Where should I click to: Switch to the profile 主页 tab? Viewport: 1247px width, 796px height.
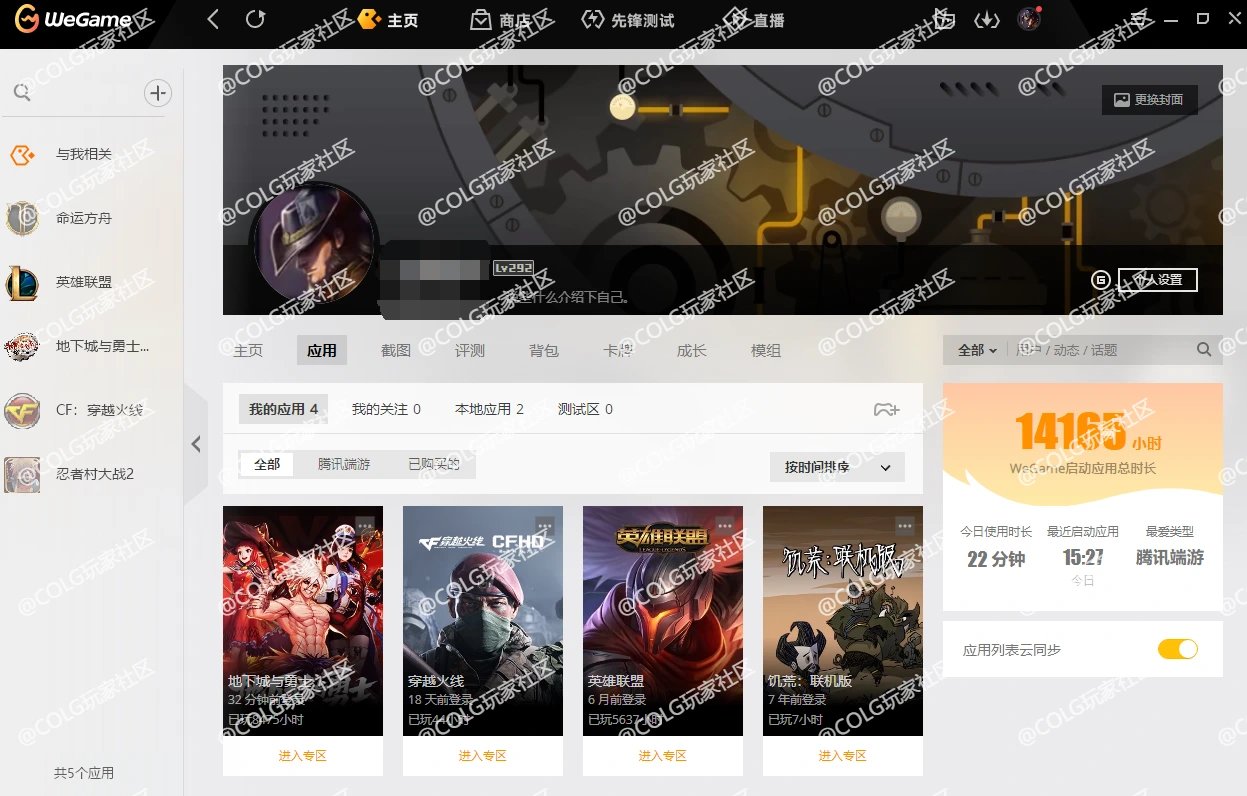click(x=248, y=351)
